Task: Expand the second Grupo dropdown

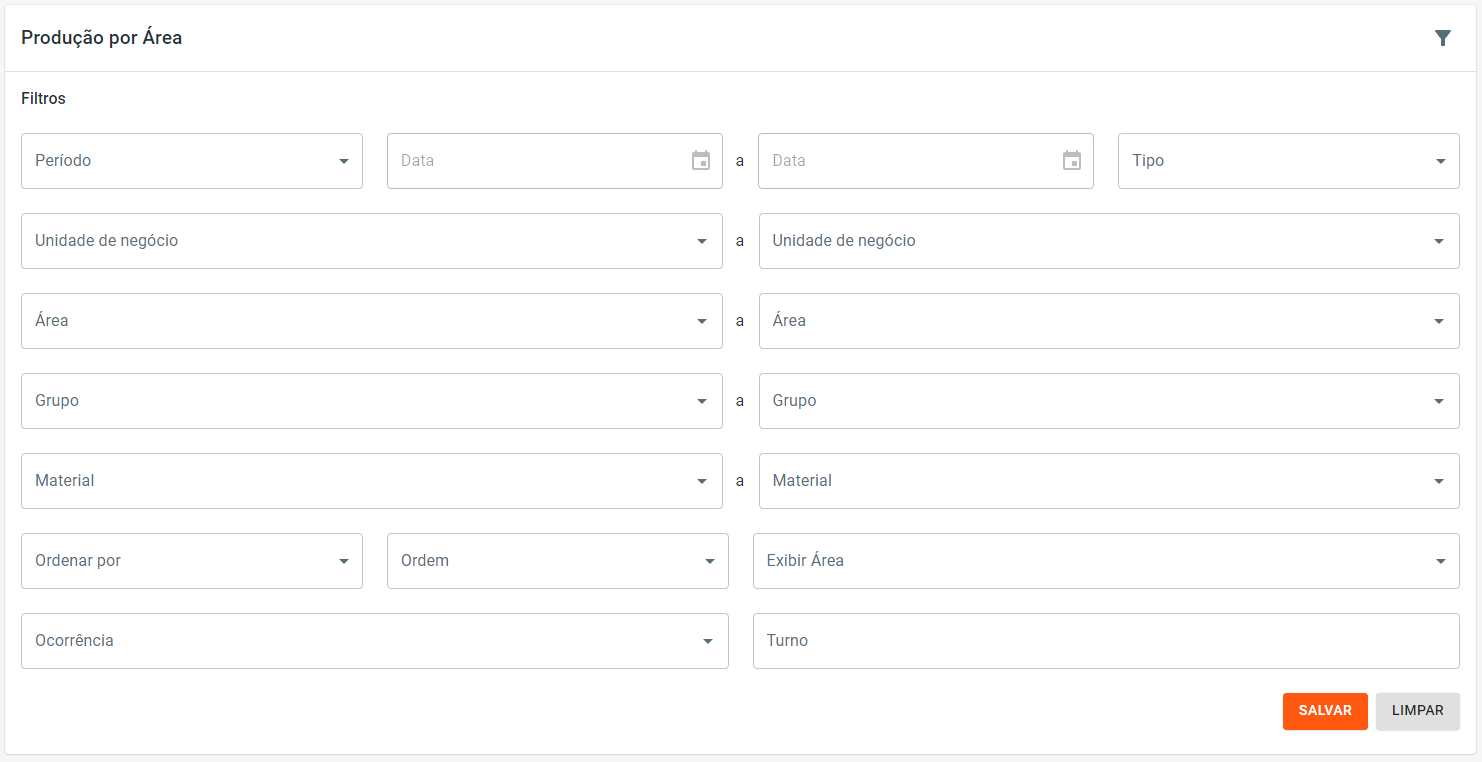Action: [1109, 401]
